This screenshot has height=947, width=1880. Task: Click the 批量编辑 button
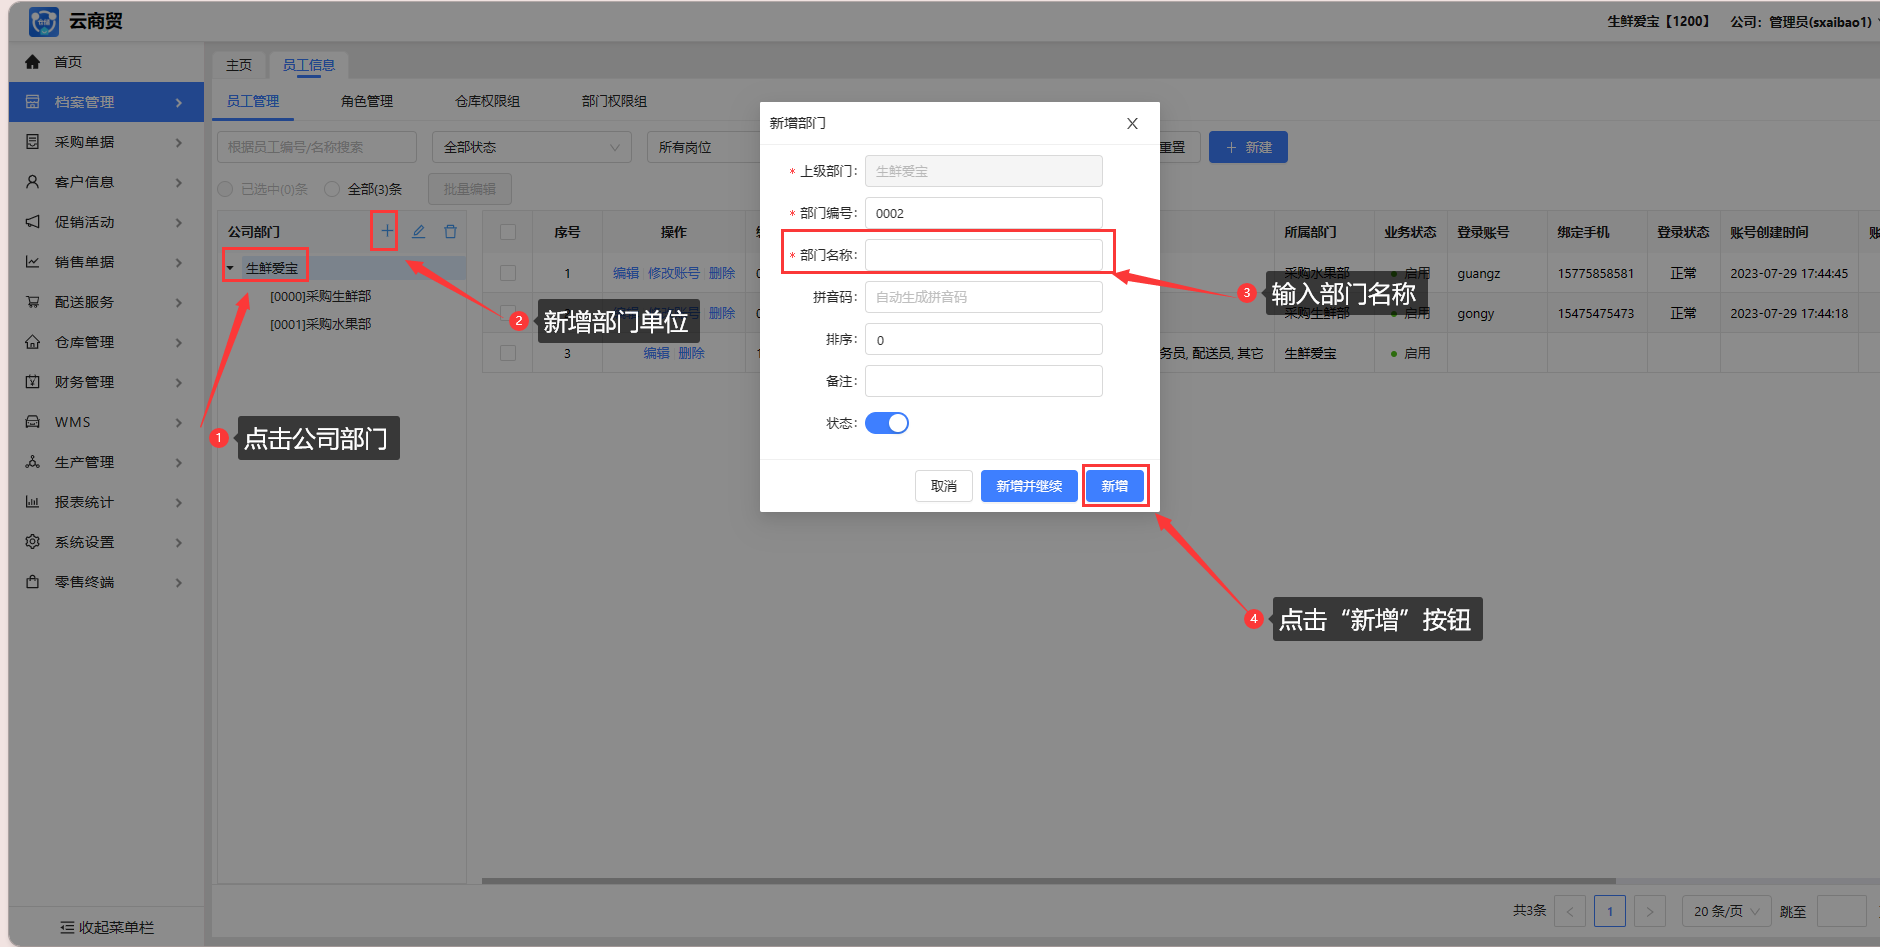pos(470,189)
